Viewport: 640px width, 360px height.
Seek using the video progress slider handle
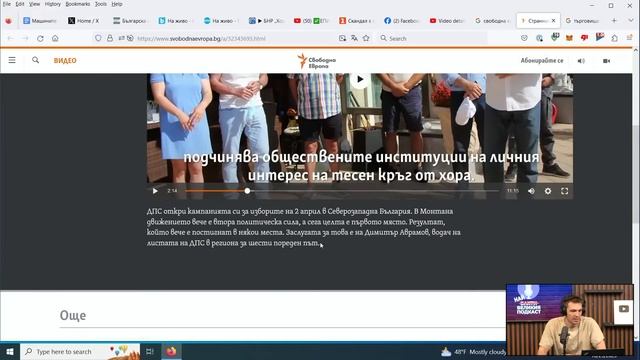tap(247, 191)
